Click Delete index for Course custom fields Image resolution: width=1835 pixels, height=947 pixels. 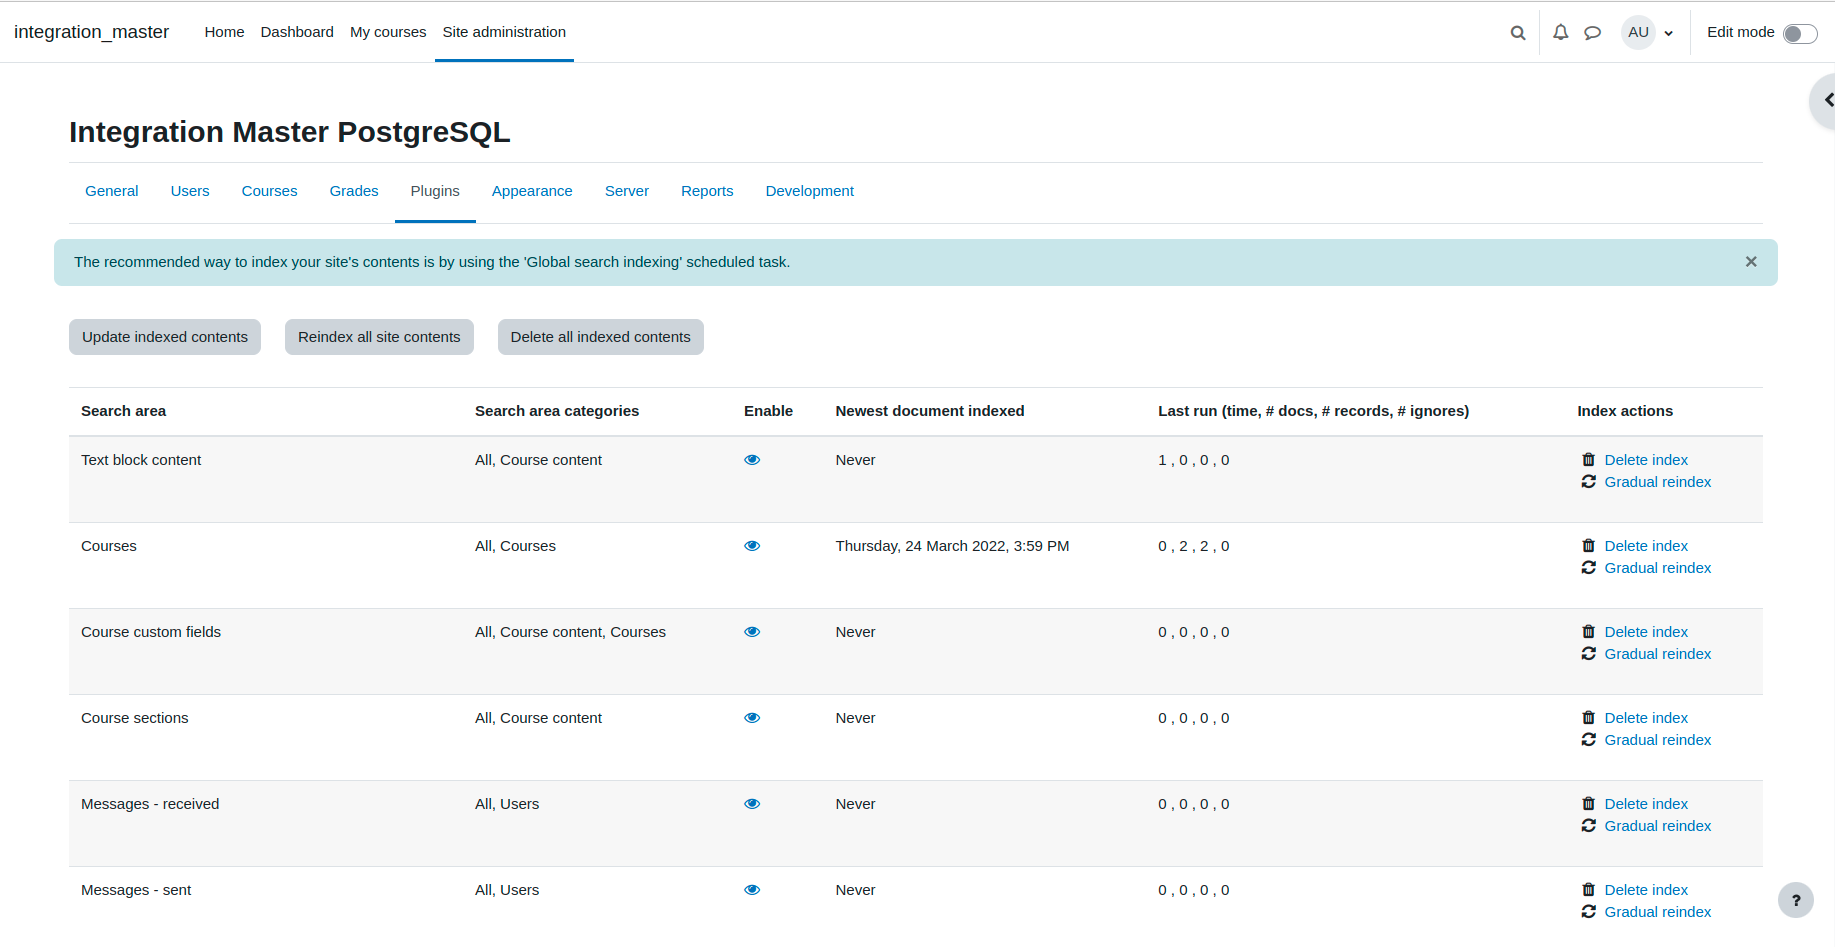click(1646, 632)
